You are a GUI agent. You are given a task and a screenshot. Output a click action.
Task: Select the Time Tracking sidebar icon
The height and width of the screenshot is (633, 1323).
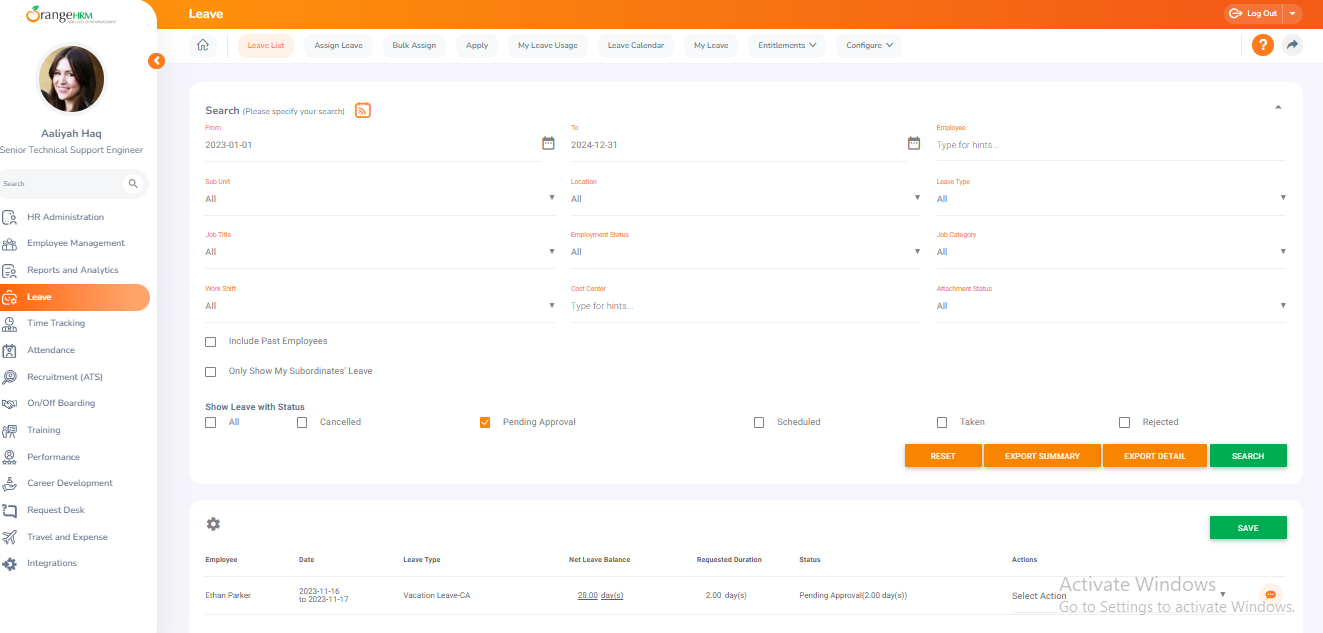coord(13,323)
